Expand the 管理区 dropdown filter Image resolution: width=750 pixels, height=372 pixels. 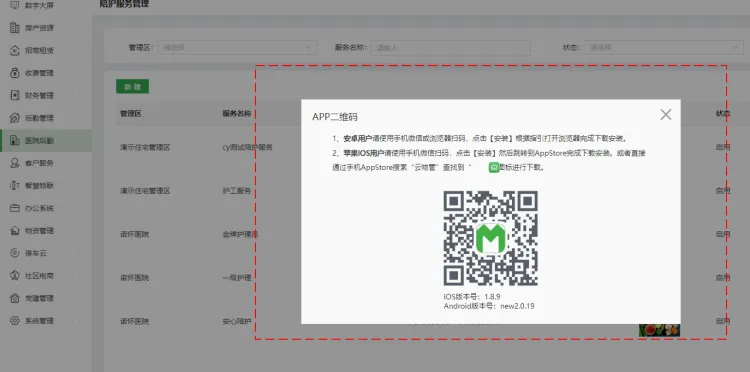coord(238,47)
